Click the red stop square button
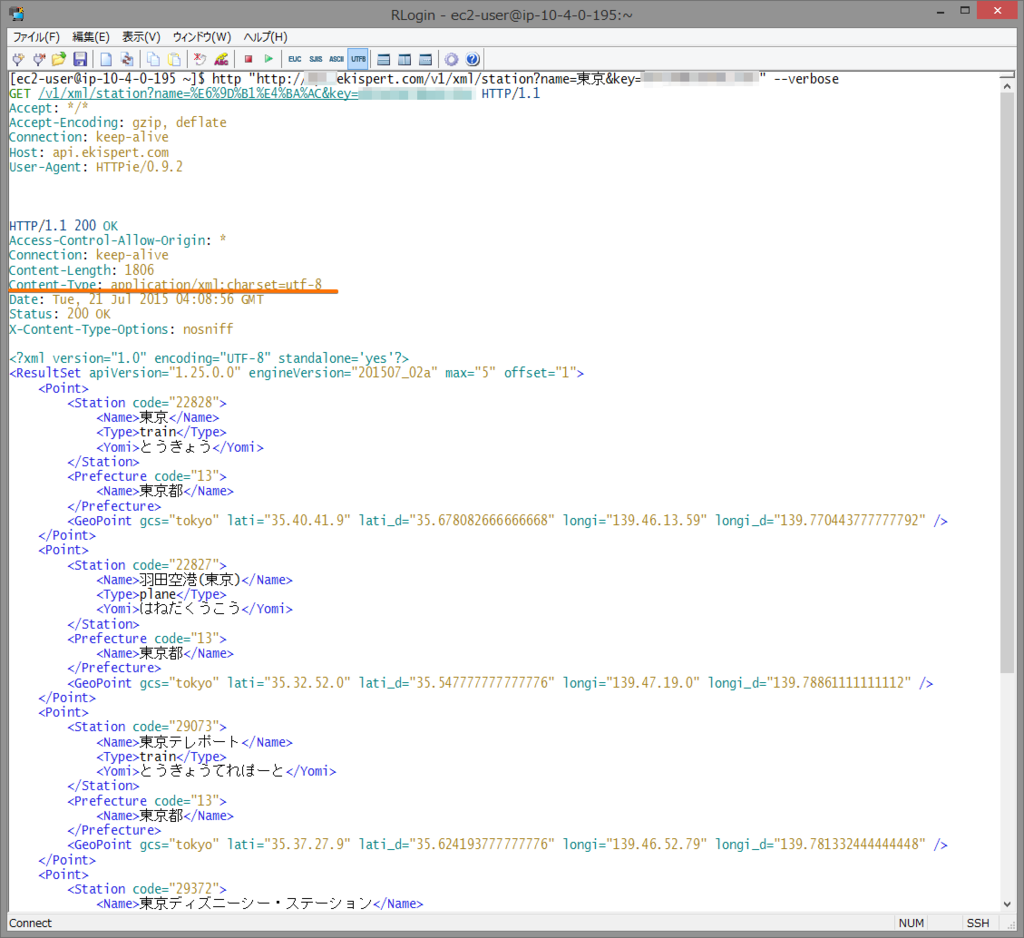The width and height of the screenshot is (1024, 938). (x=248, y=59)
